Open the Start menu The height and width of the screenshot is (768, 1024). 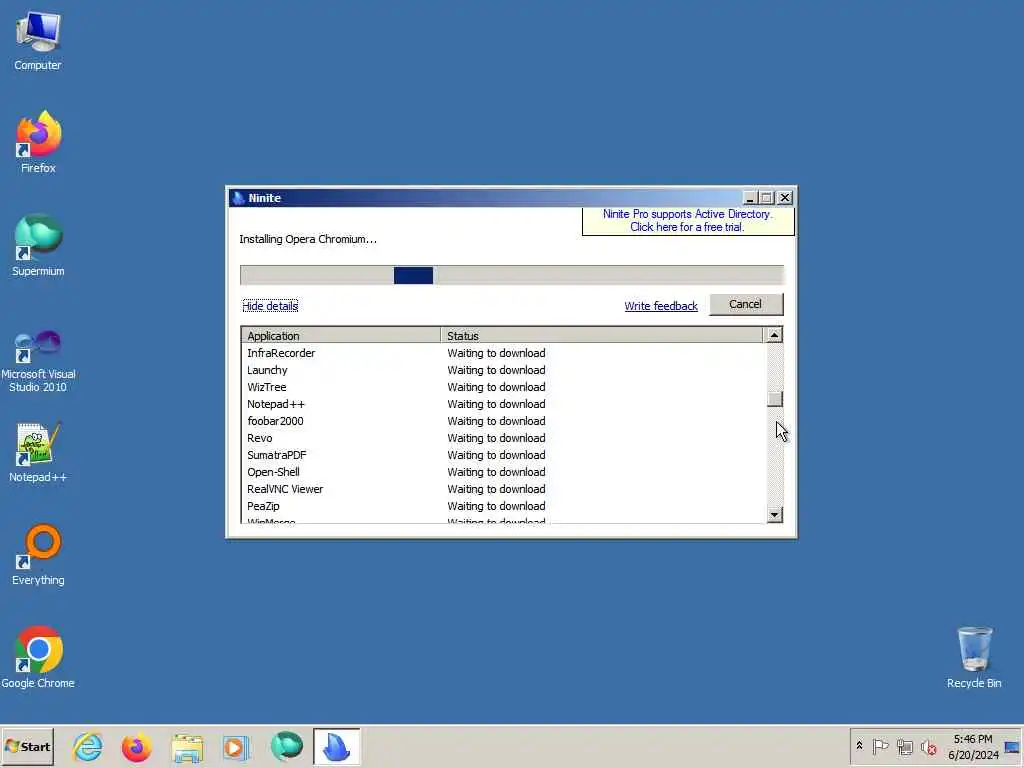tap(27, 747)
